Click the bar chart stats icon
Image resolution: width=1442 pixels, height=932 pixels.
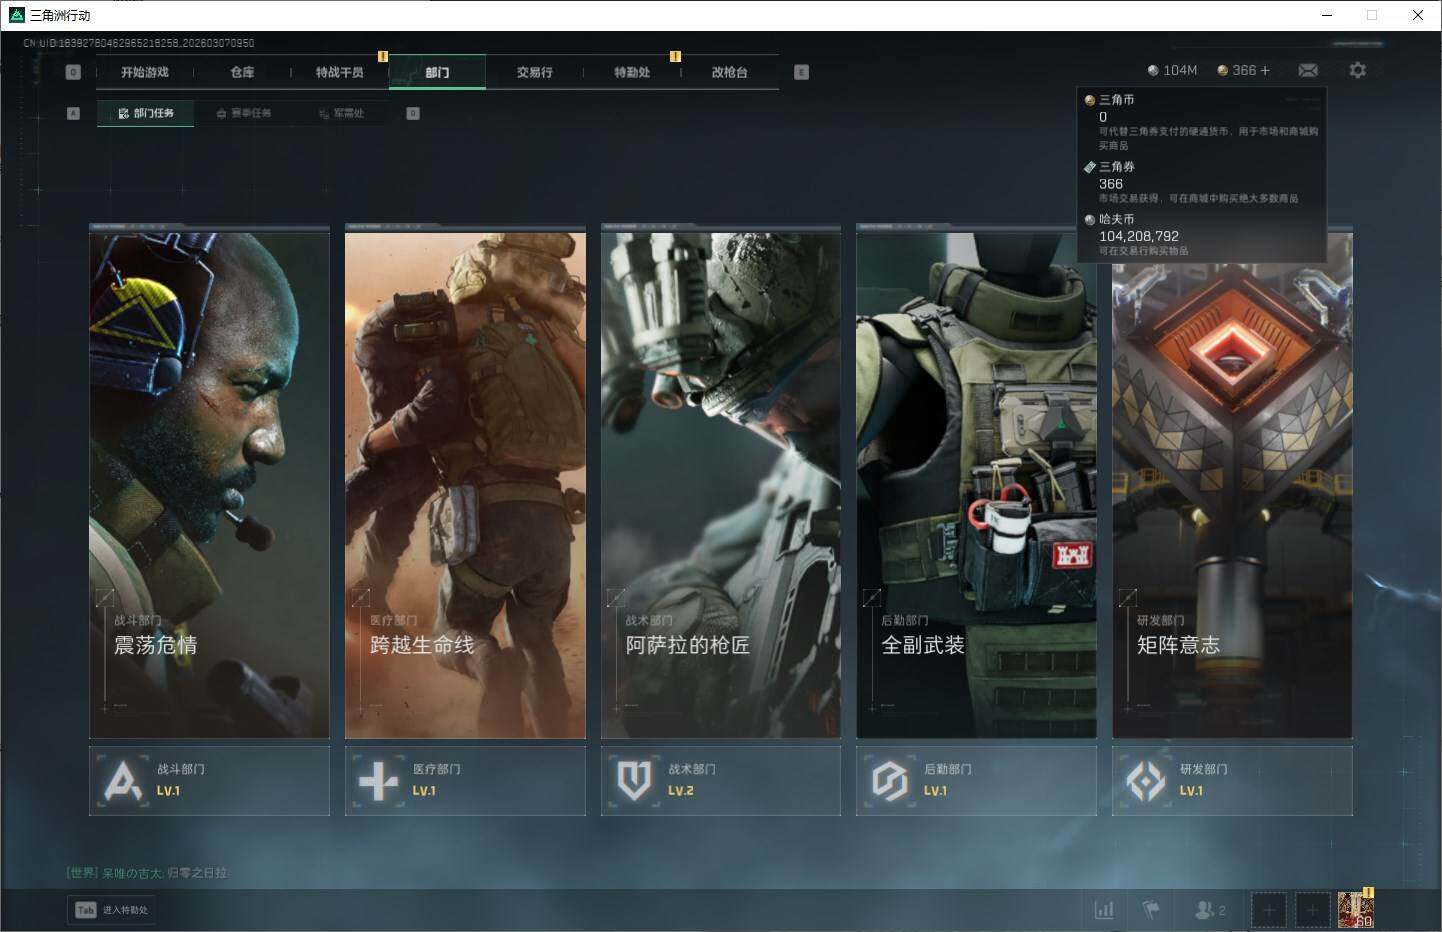coord(1104,910)
